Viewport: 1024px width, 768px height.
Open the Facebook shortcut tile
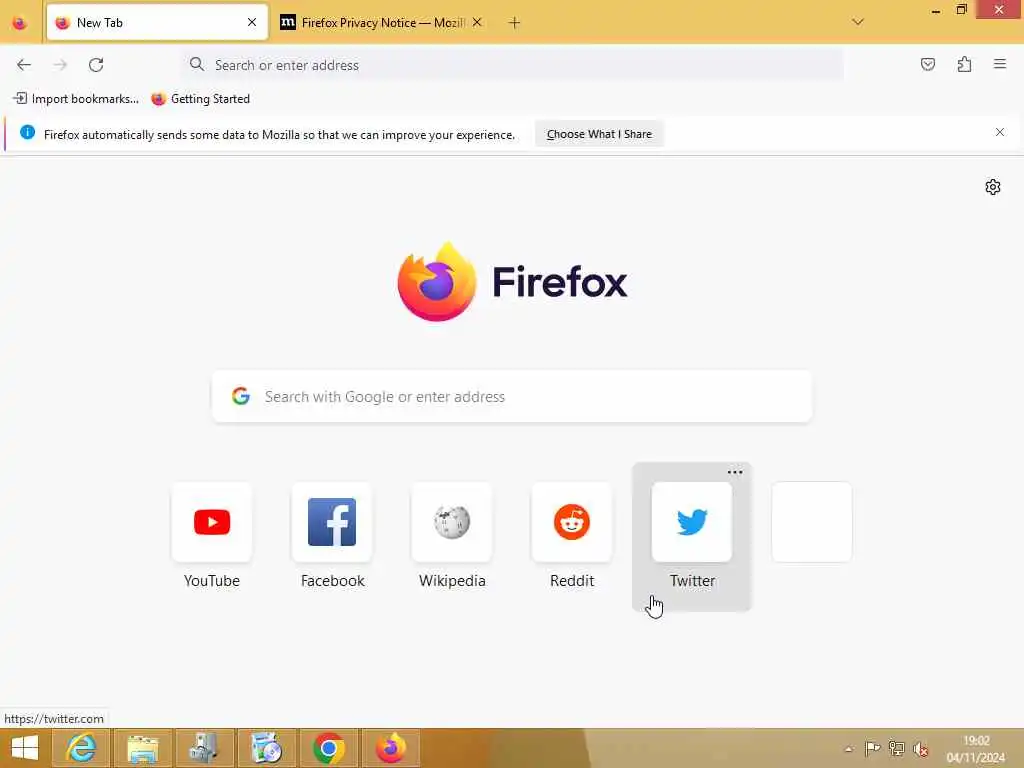point(332,537)
